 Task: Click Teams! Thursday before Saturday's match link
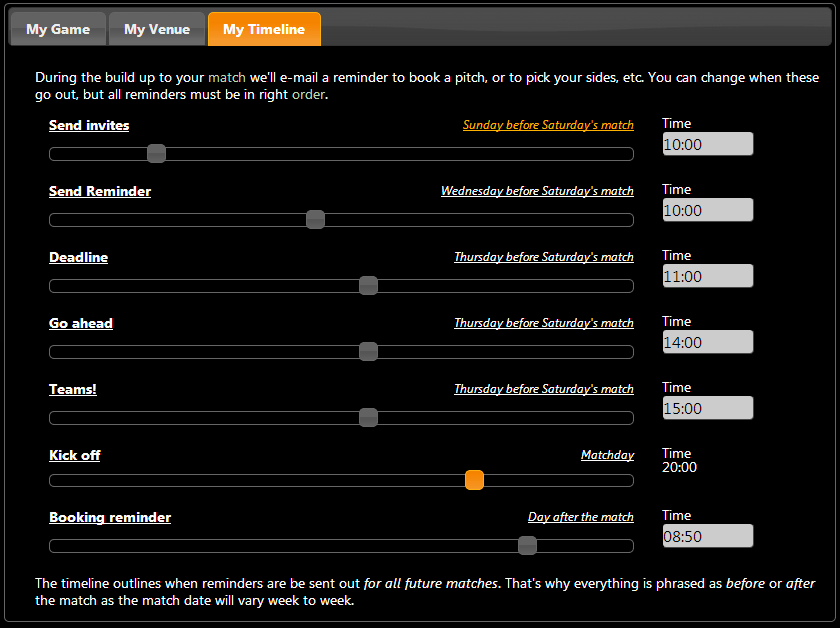pos(544,388)
